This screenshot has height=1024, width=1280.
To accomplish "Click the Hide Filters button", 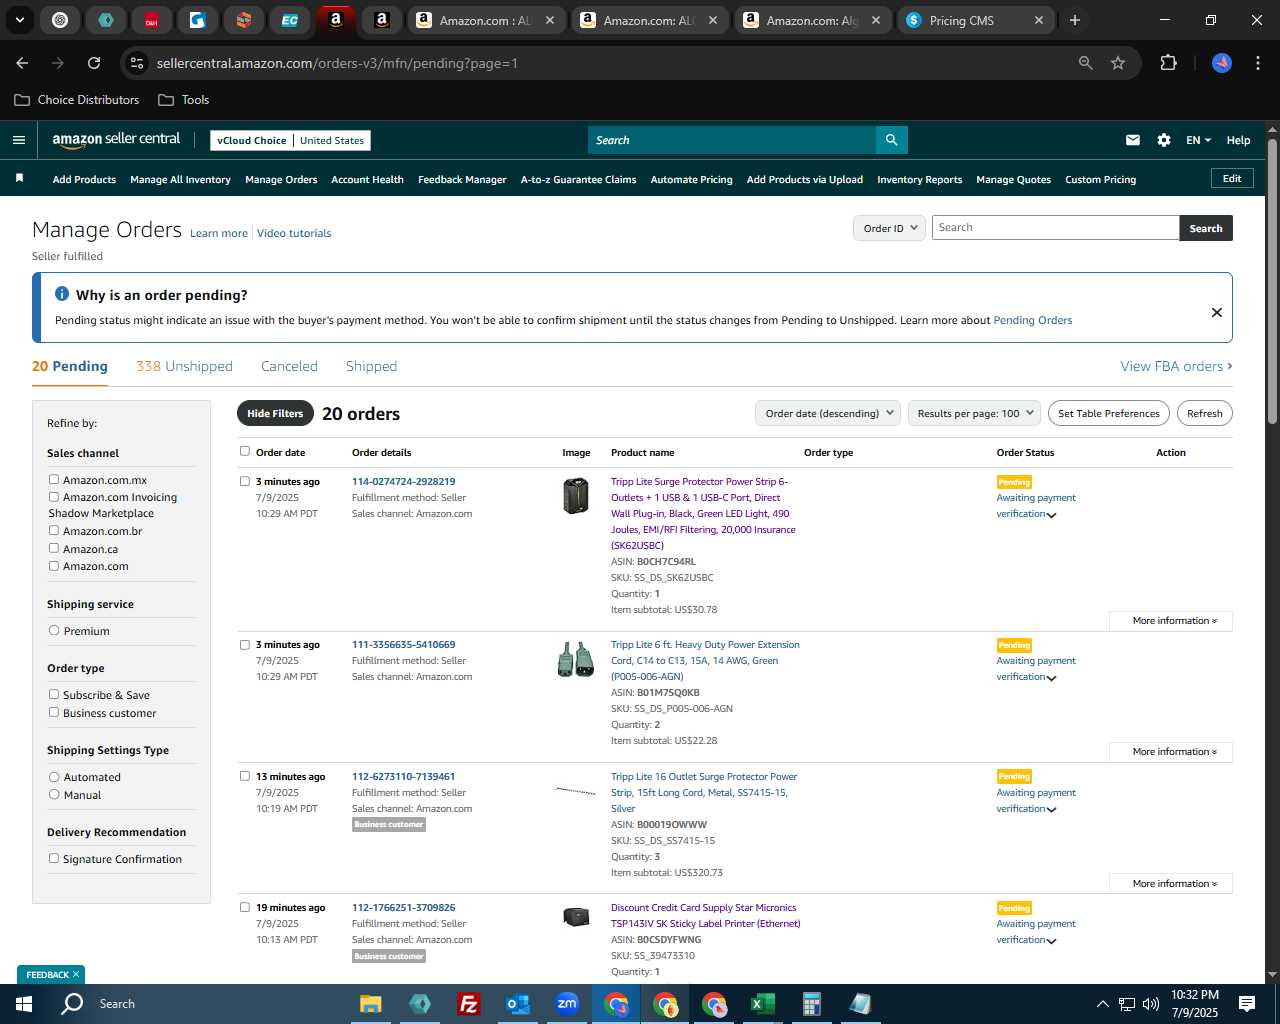I will pos(275,413).
